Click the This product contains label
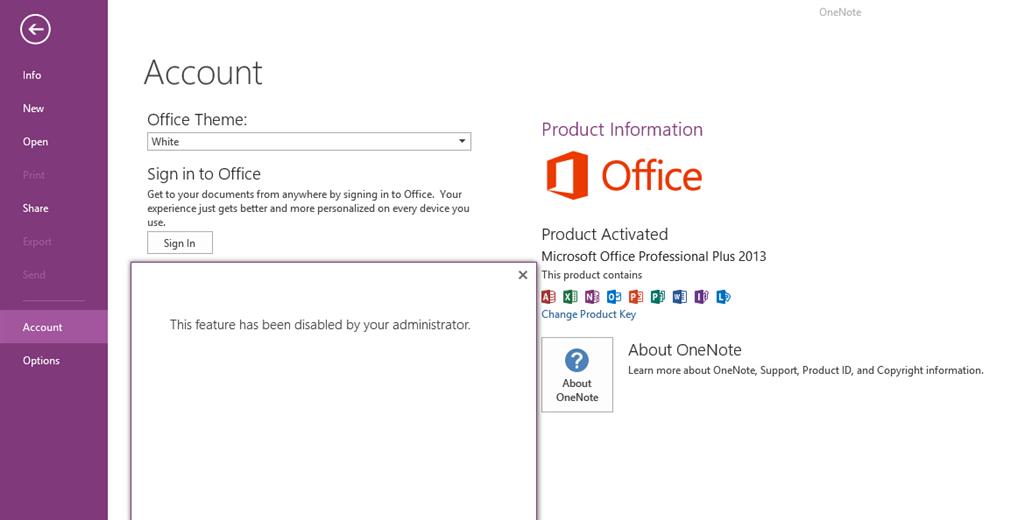The width and height of the screenshot is (1024, 520). point(592,275)
